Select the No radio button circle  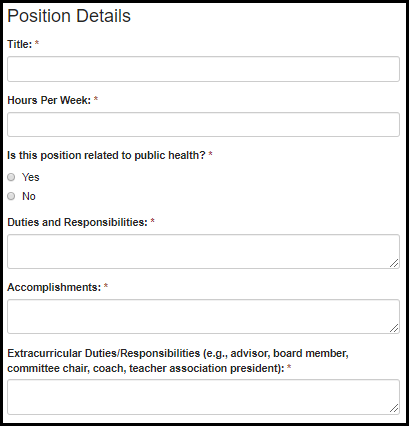click(11, 196)
